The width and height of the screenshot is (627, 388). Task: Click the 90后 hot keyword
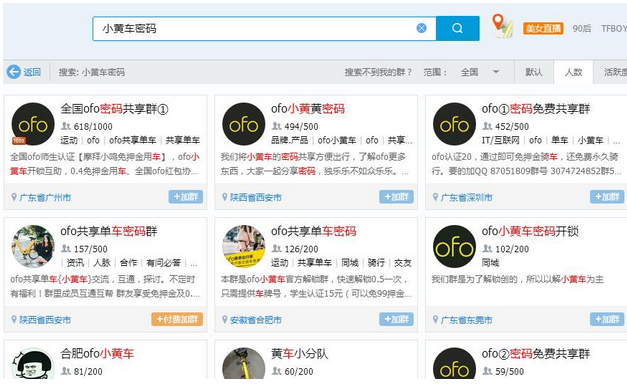click(x=581, y=28)
